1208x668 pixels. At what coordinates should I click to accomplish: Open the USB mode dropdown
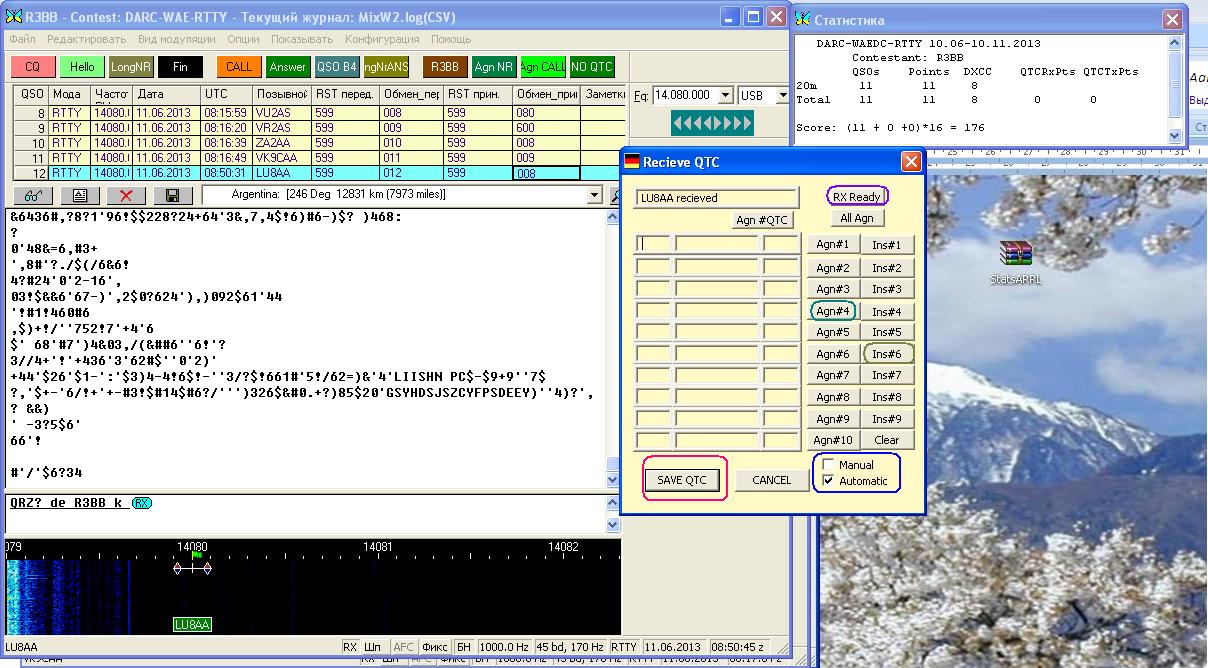click(x=782, y=96)
